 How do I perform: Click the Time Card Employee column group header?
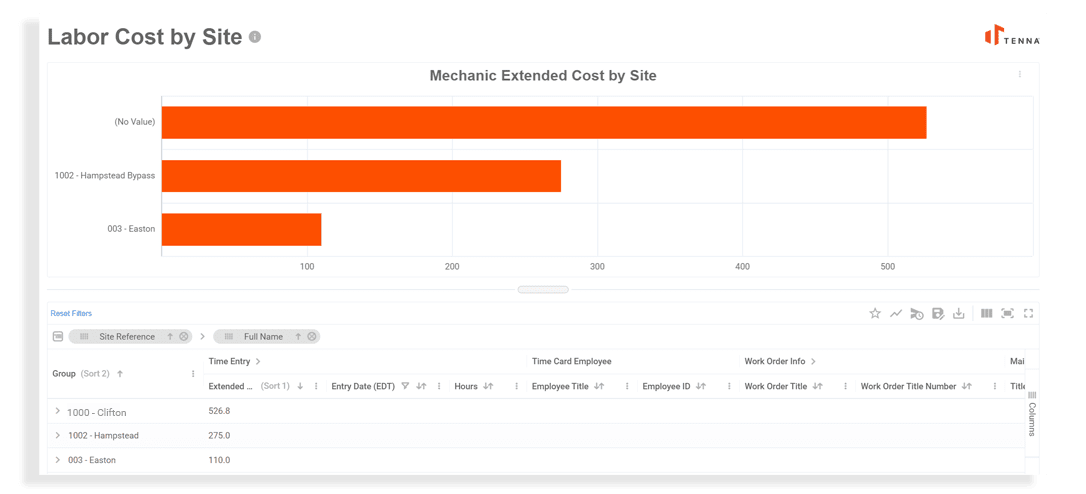571,361
